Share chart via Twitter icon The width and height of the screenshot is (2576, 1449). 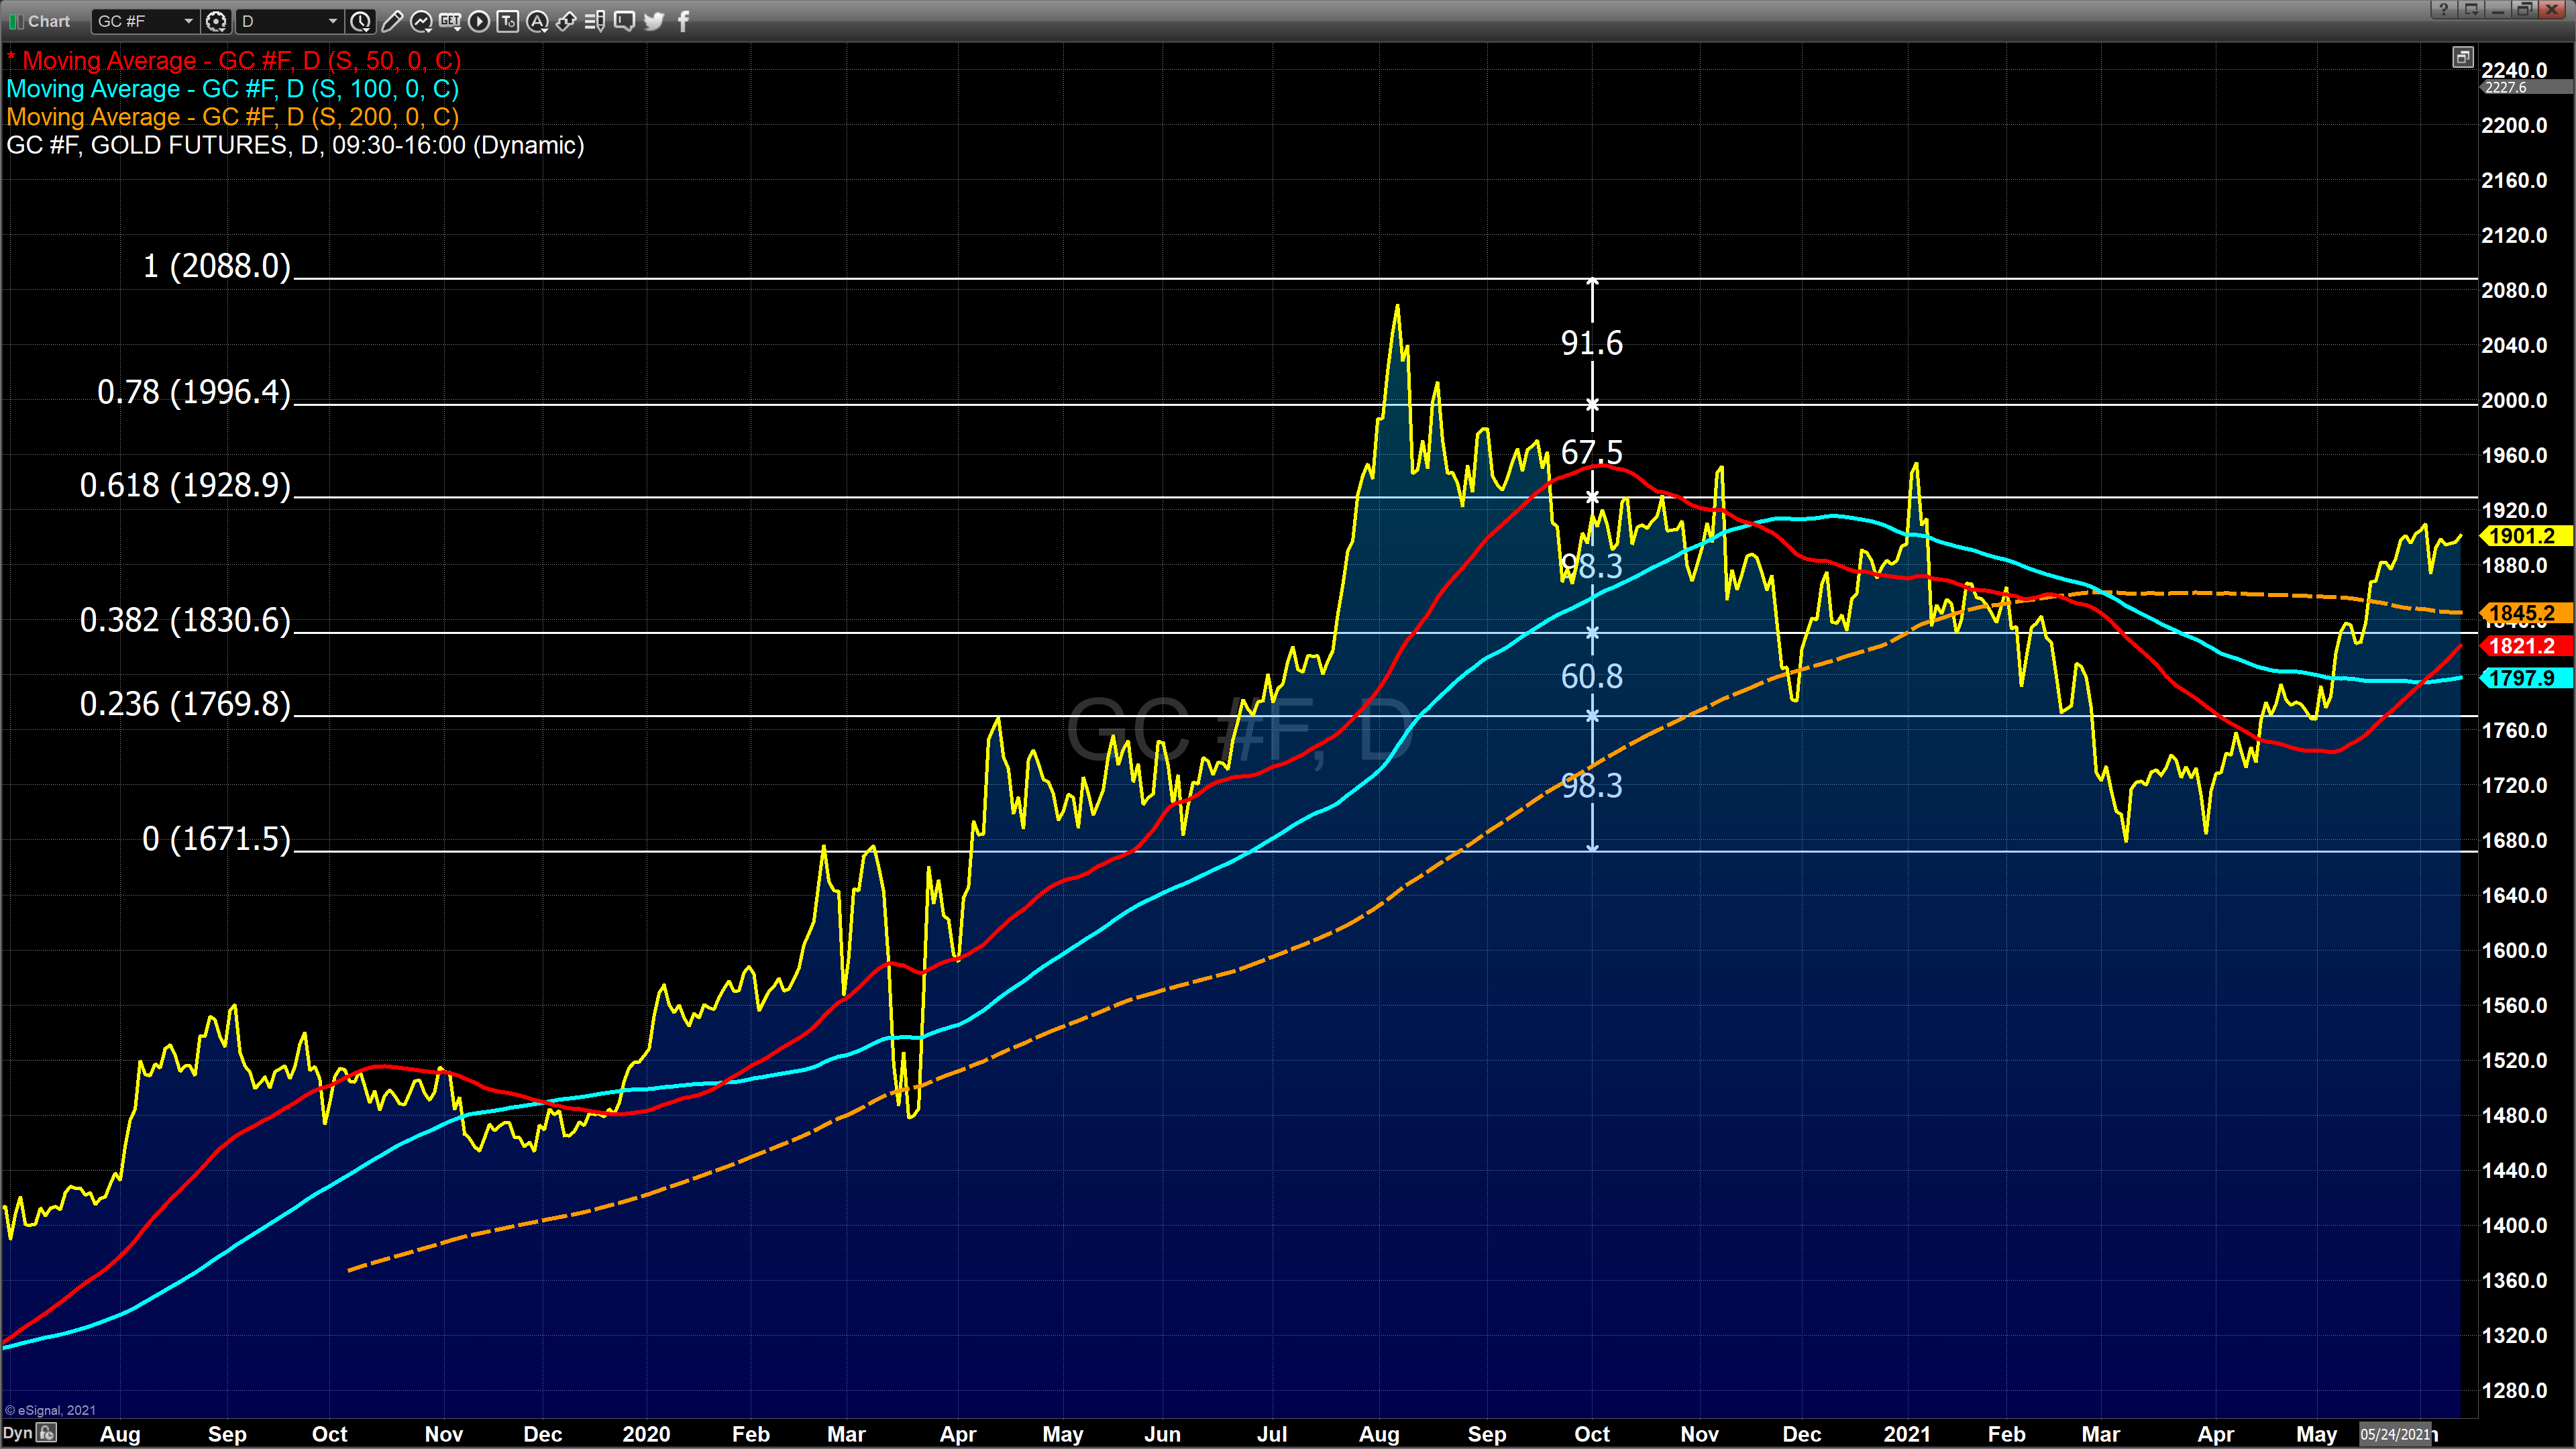click(x=654, y=21)
